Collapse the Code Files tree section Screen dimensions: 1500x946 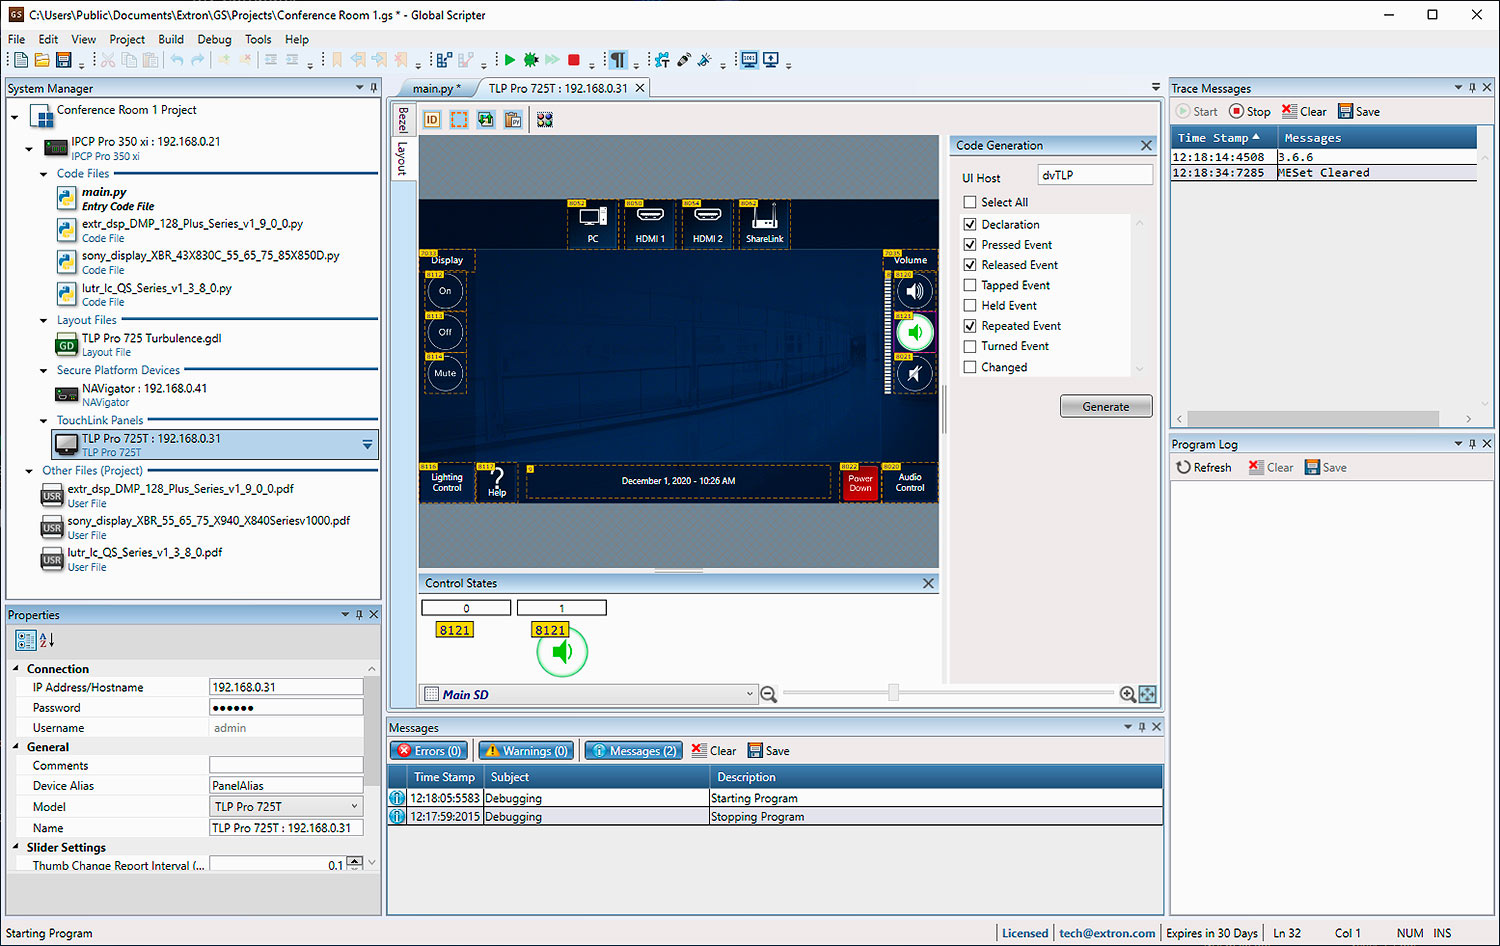(44, 174)
